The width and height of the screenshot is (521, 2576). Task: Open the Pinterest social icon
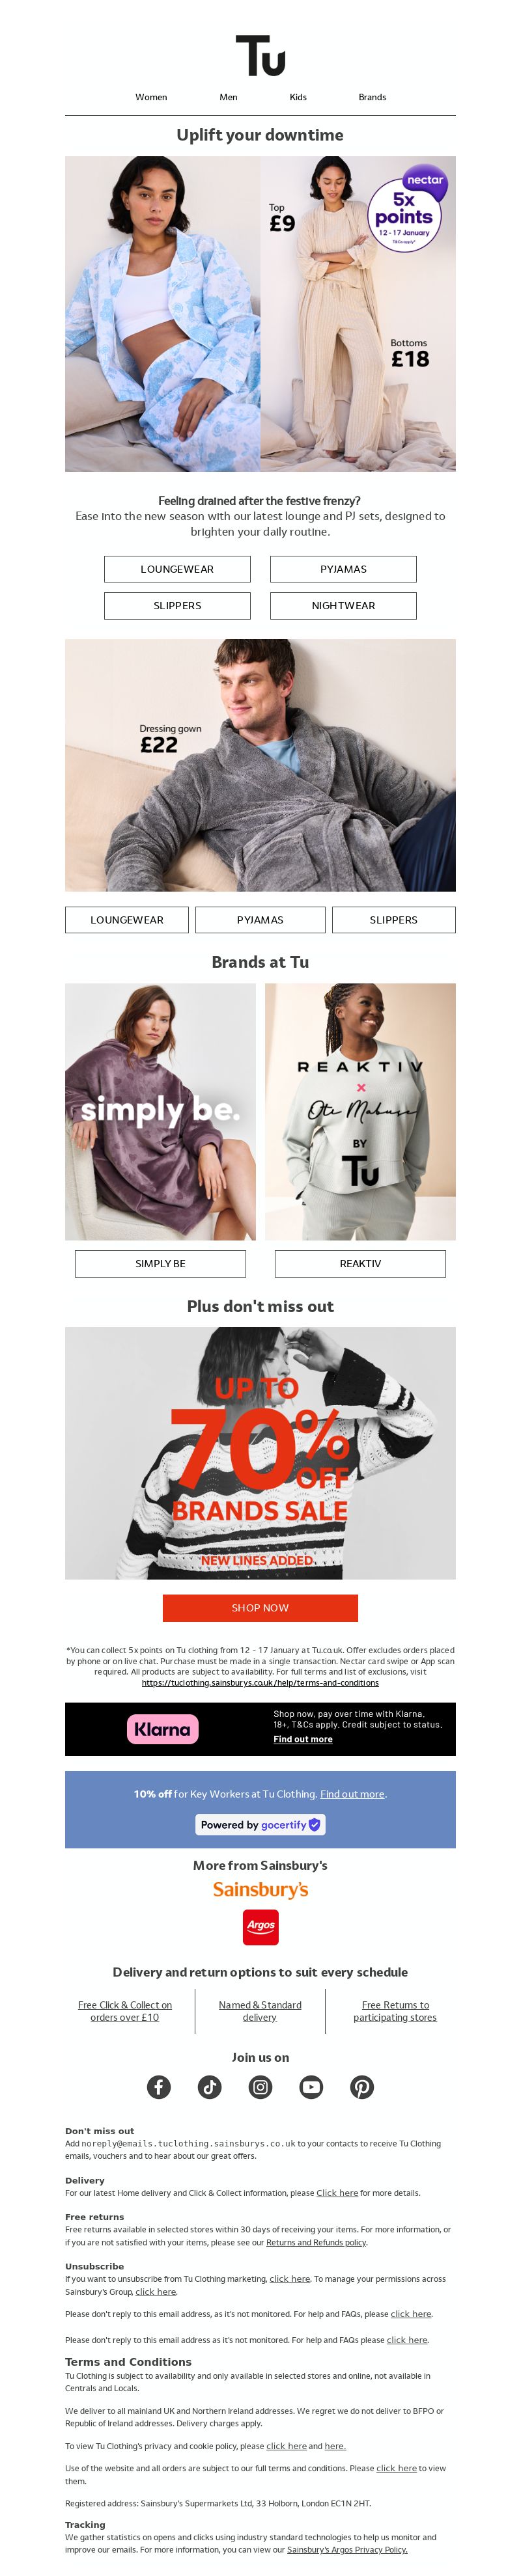pos(362,2087)
